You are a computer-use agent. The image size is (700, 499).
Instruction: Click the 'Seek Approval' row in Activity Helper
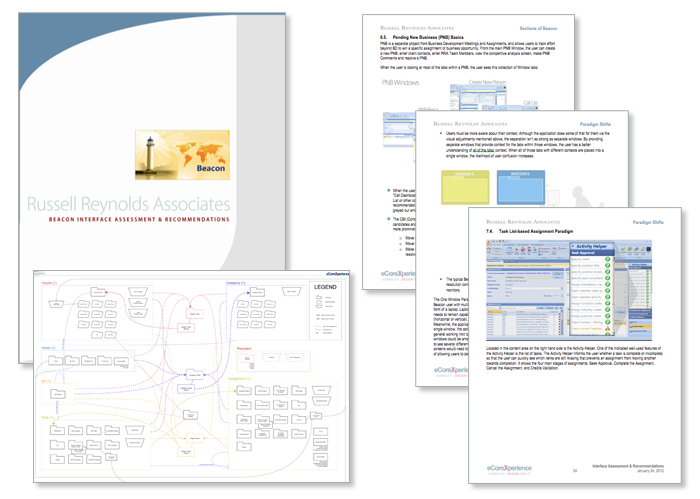tap(591, 253)
